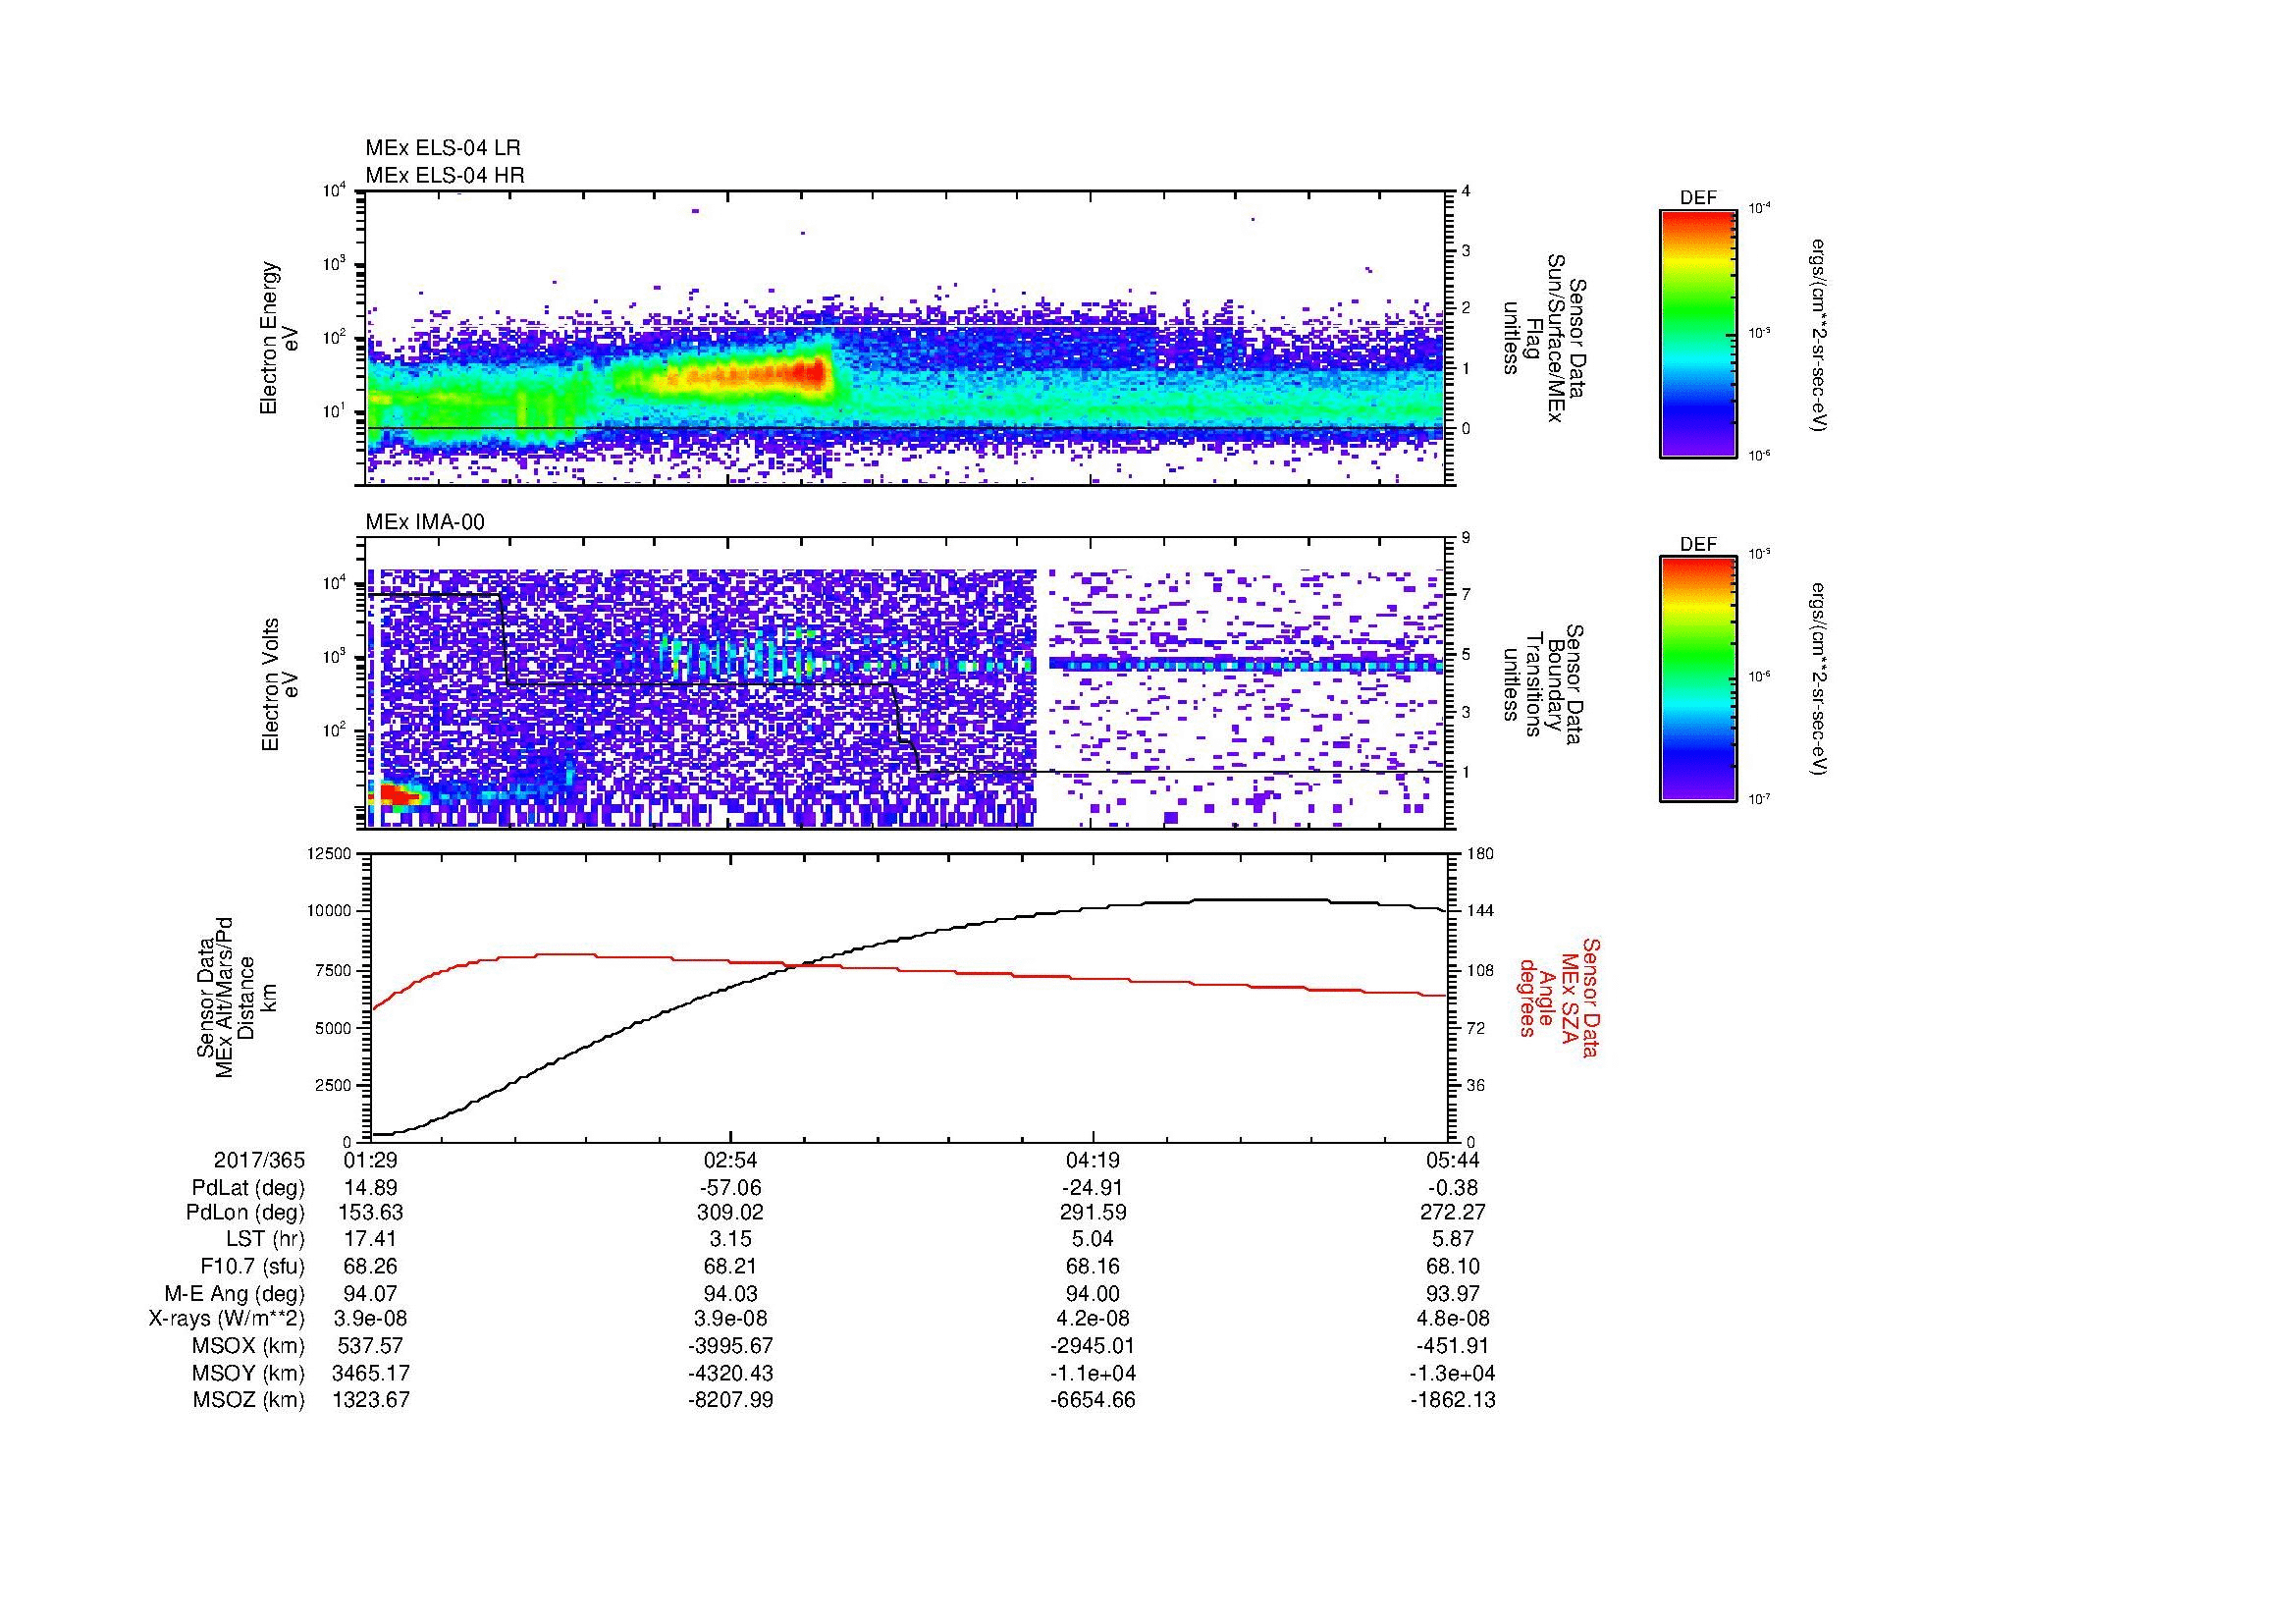Click the 180 SZA axis tick
The height and width of the screenshot is (1623, 2296).
(1479, 853)
